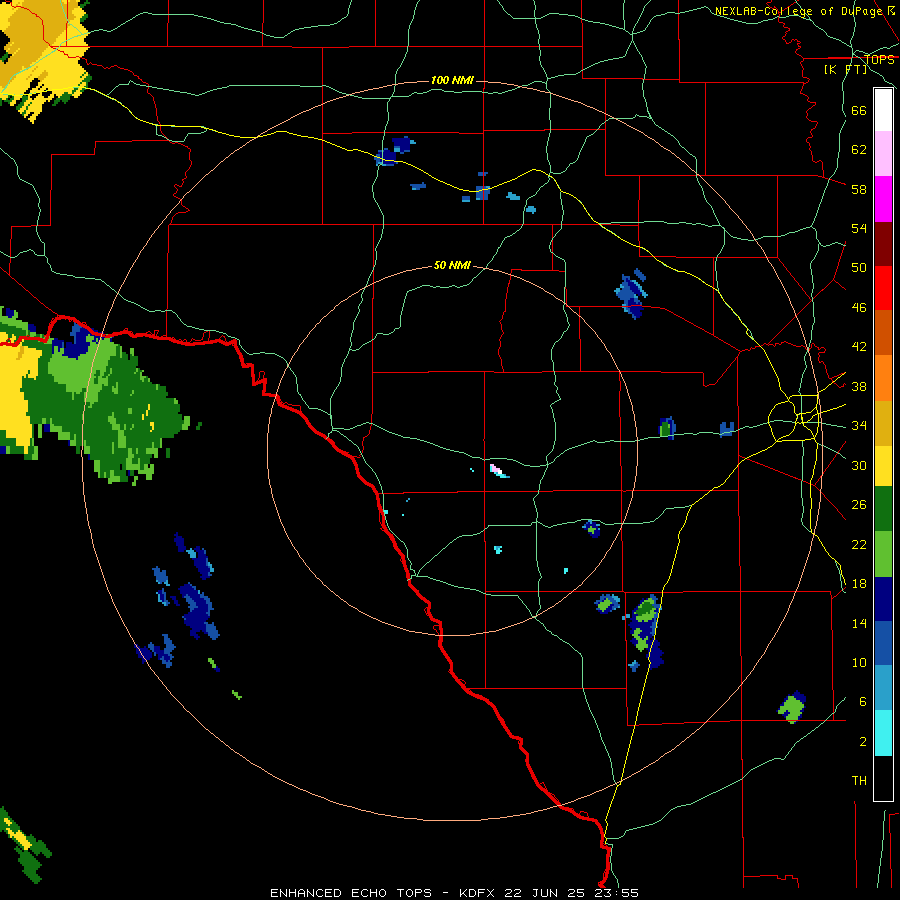Click the "KDFX" radar site identifier
This screenshot has width=900, height=900.
pos(479,893)
